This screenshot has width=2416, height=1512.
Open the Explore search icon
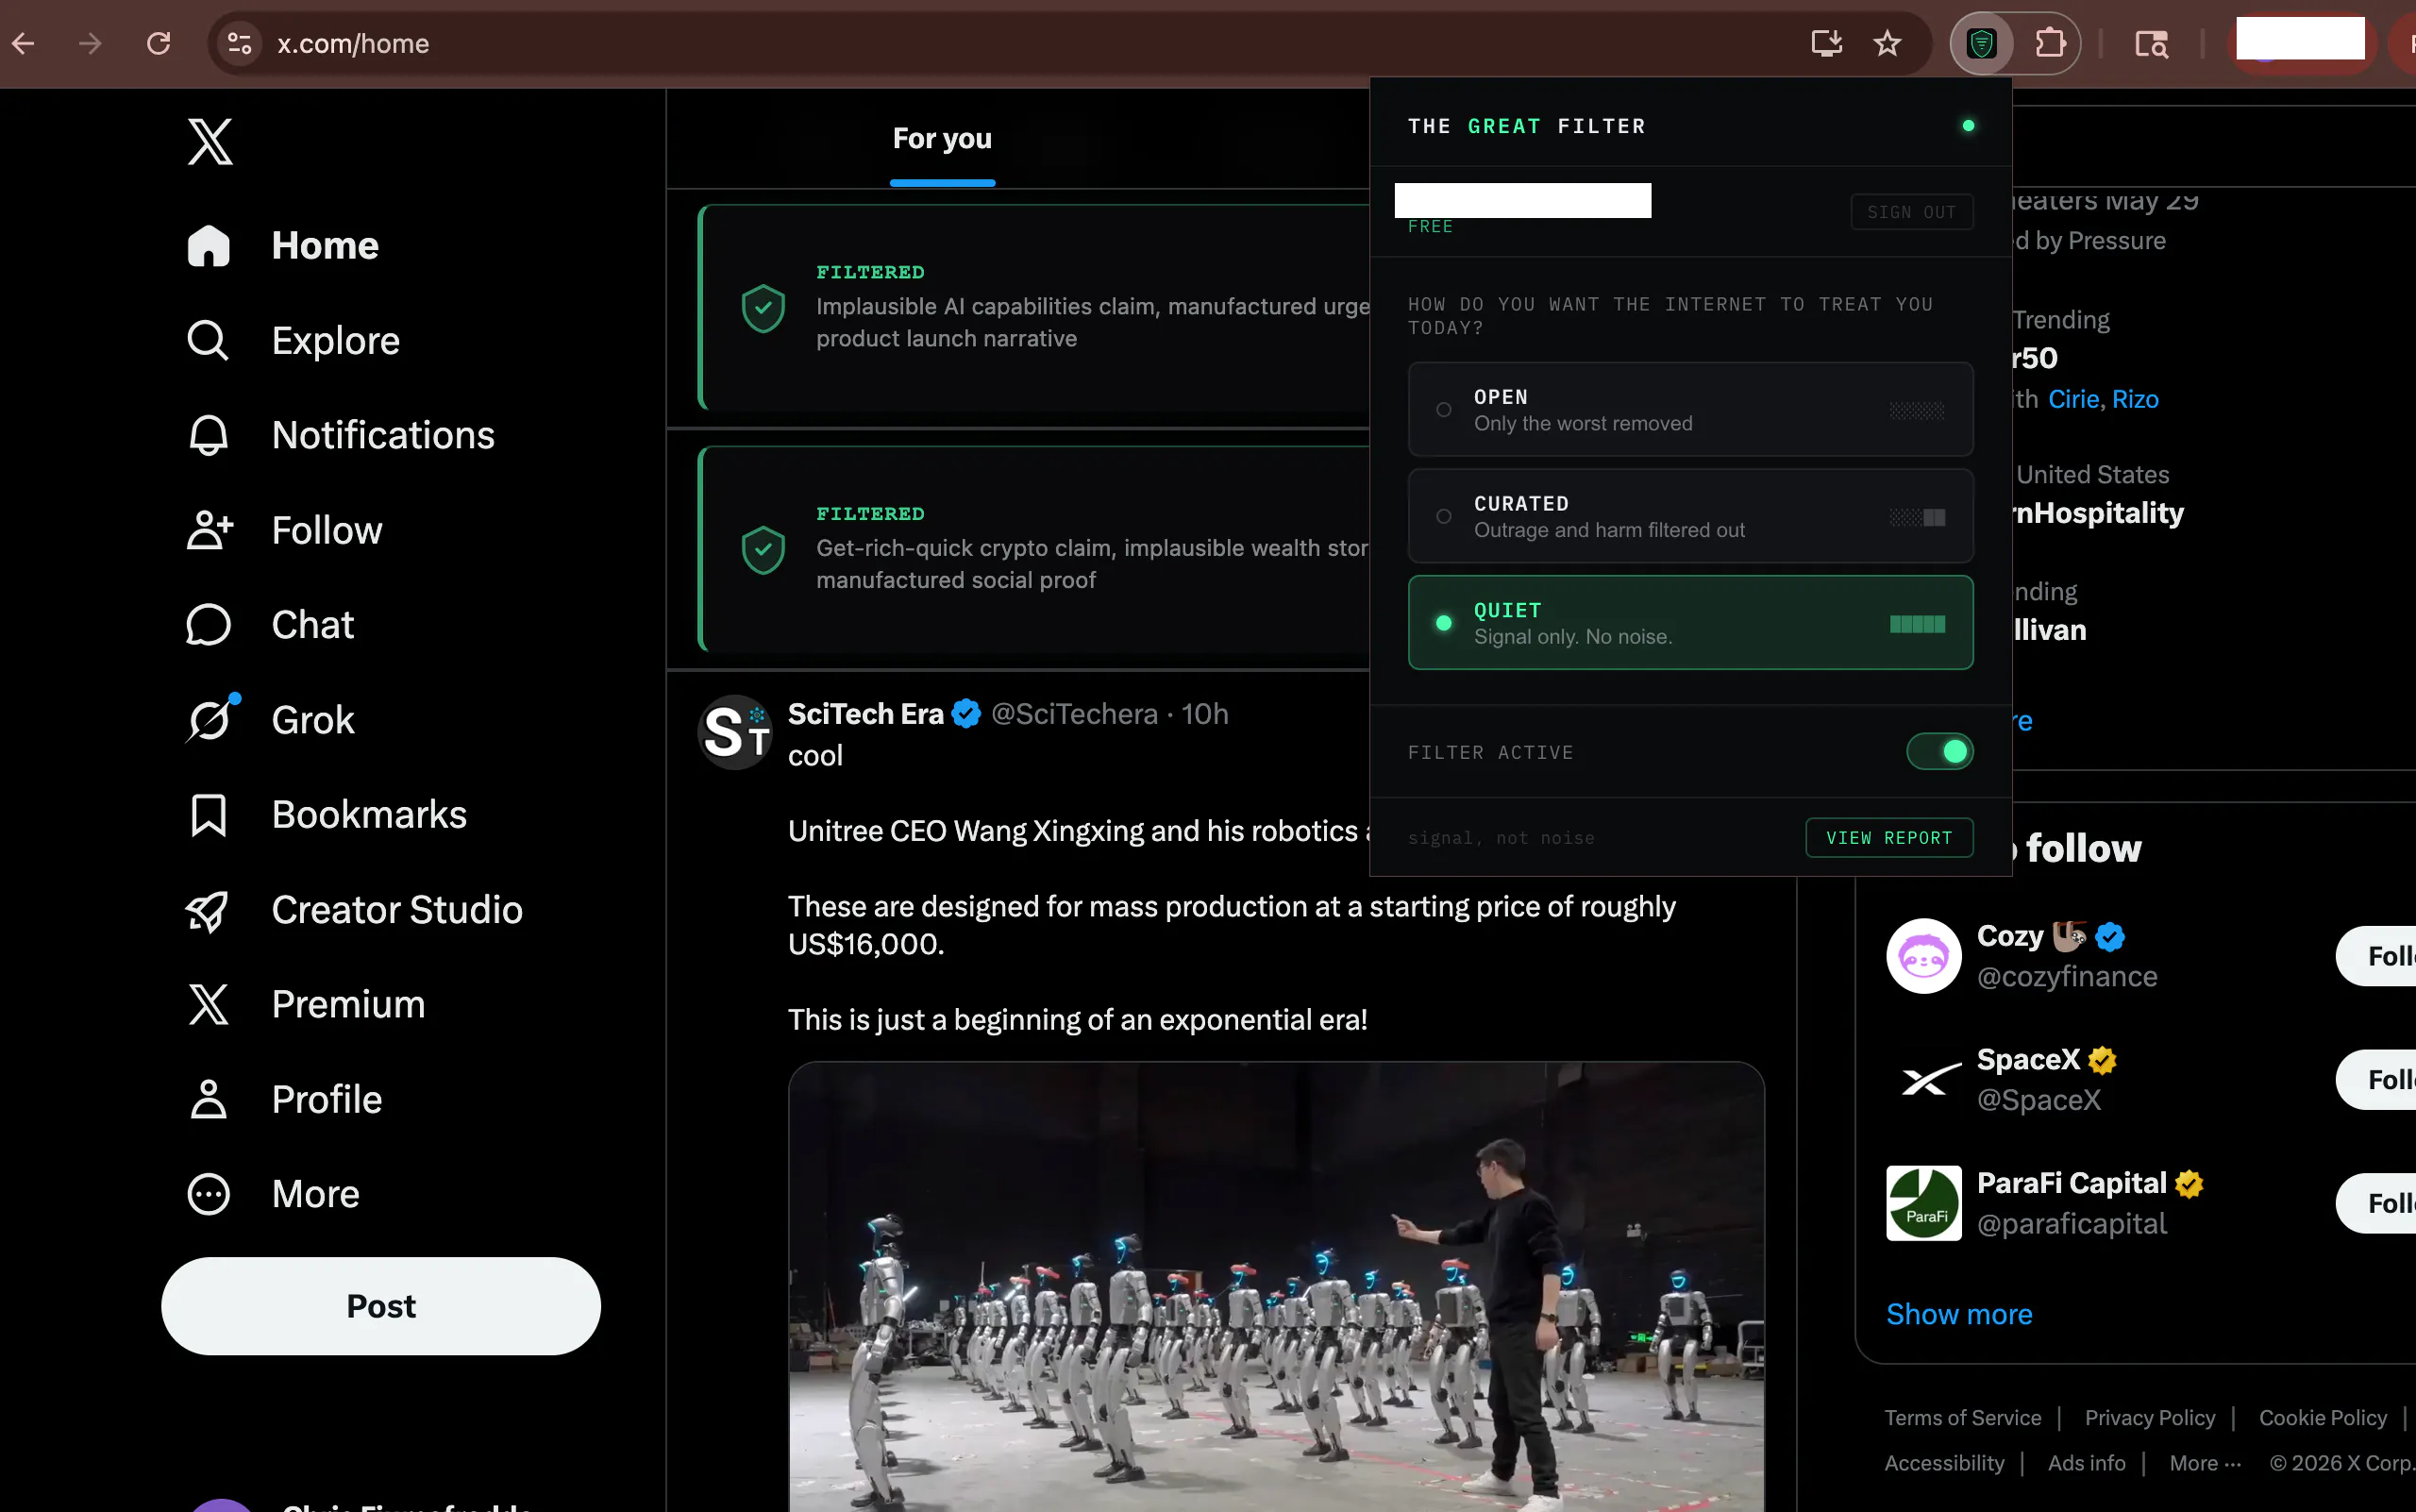point(208,341)
